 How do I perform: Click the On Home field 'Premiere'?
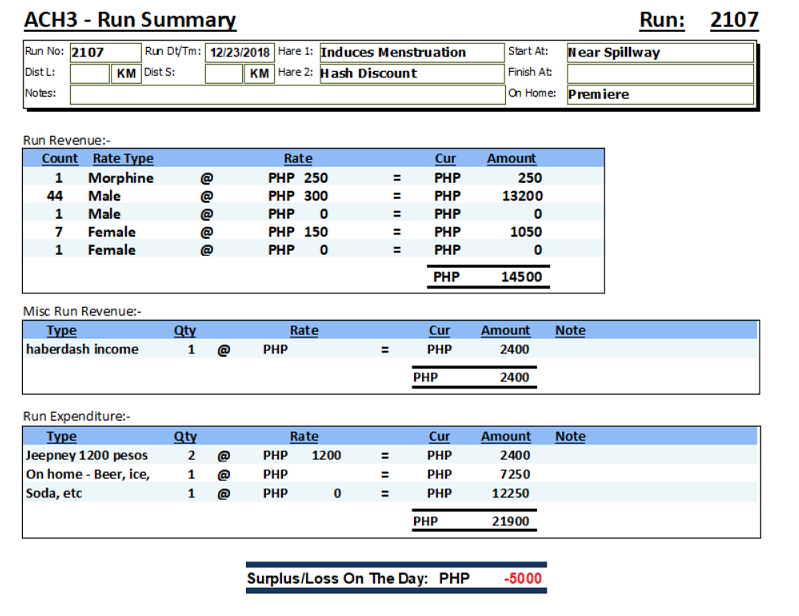(x=659, y=94)
